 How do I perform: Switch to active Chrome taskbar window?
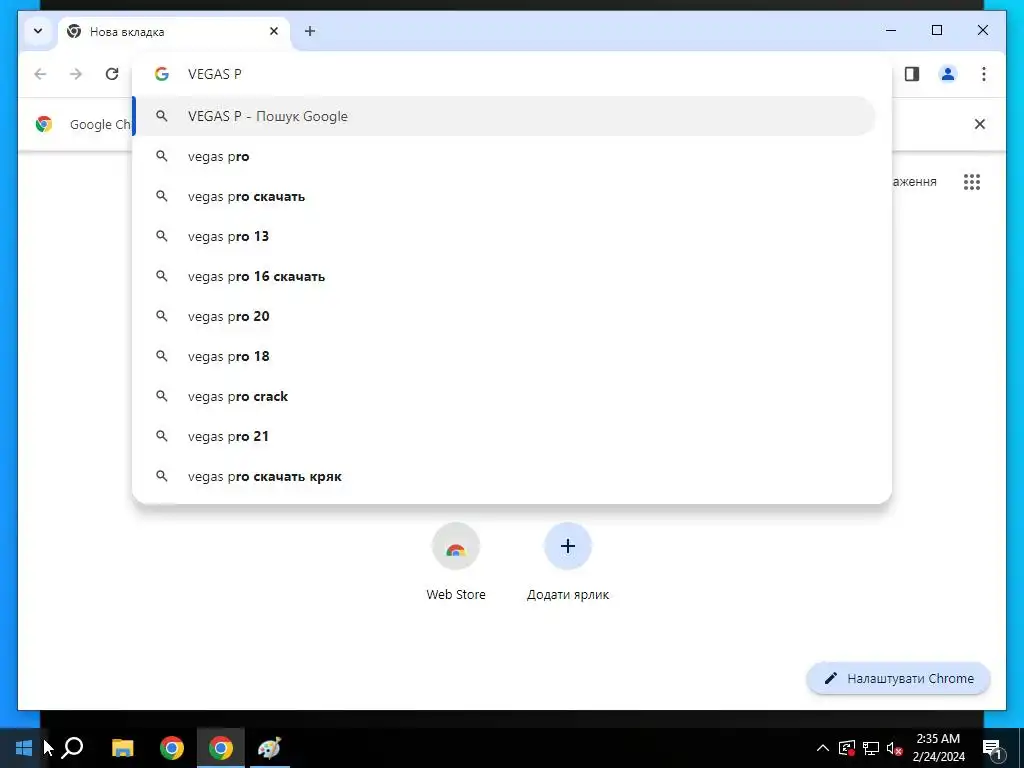[221, 748]
